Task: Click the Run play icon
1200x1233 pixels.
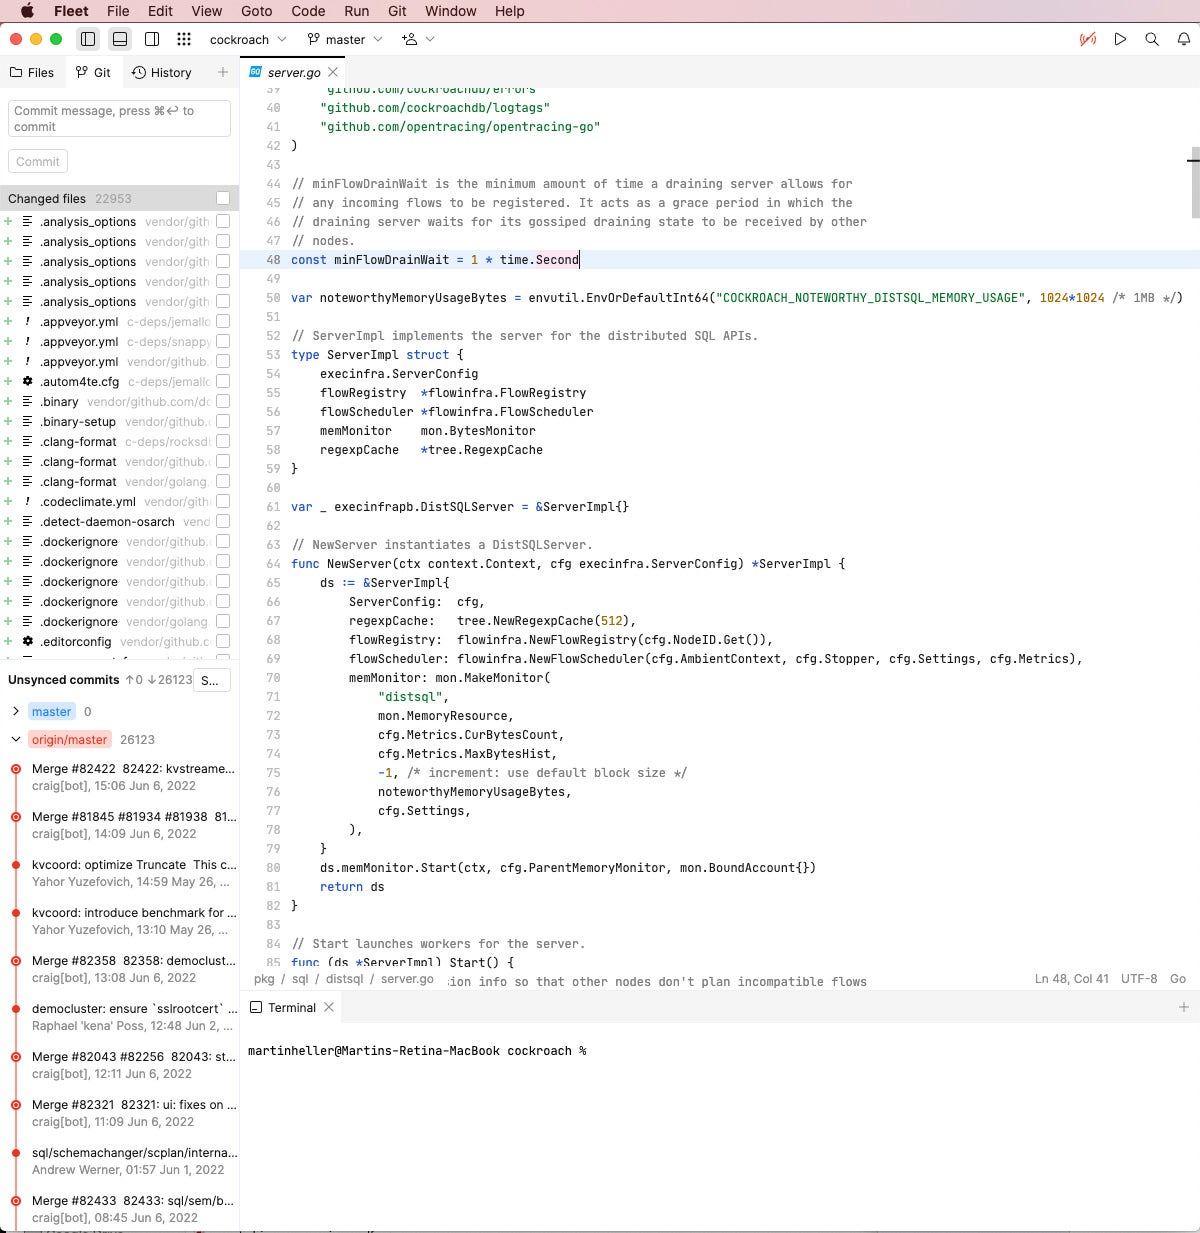Action: tap(1120, 39)
